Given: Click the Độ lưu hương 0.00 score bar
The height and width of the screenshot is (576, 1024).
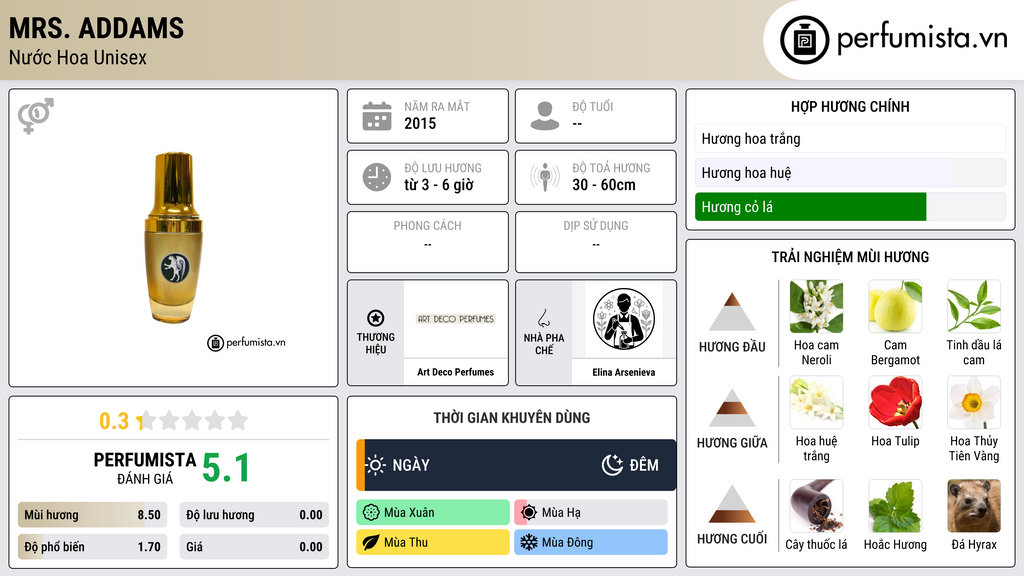Looking at the screenshot, I should pyautogui.click(x=254, y=515).
